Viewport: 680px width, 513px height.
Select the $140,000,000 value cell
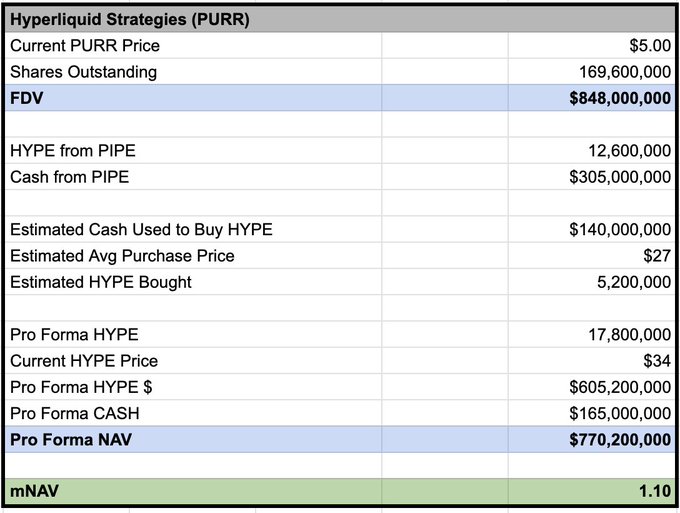pyautogui.click(x=620, y=230)
